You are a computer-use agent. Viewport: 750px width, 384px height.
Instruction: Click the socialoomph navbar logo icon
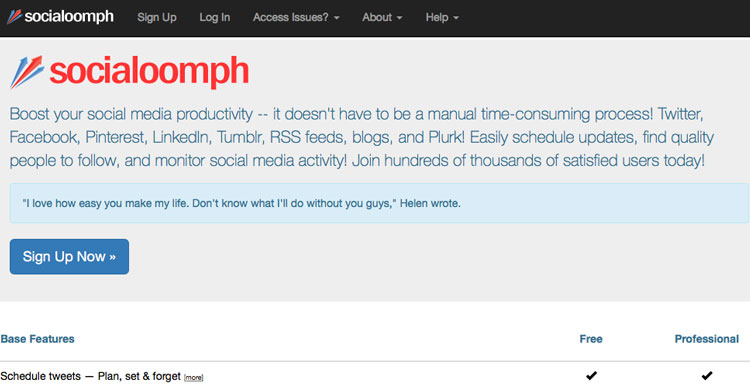pos(14,17)
